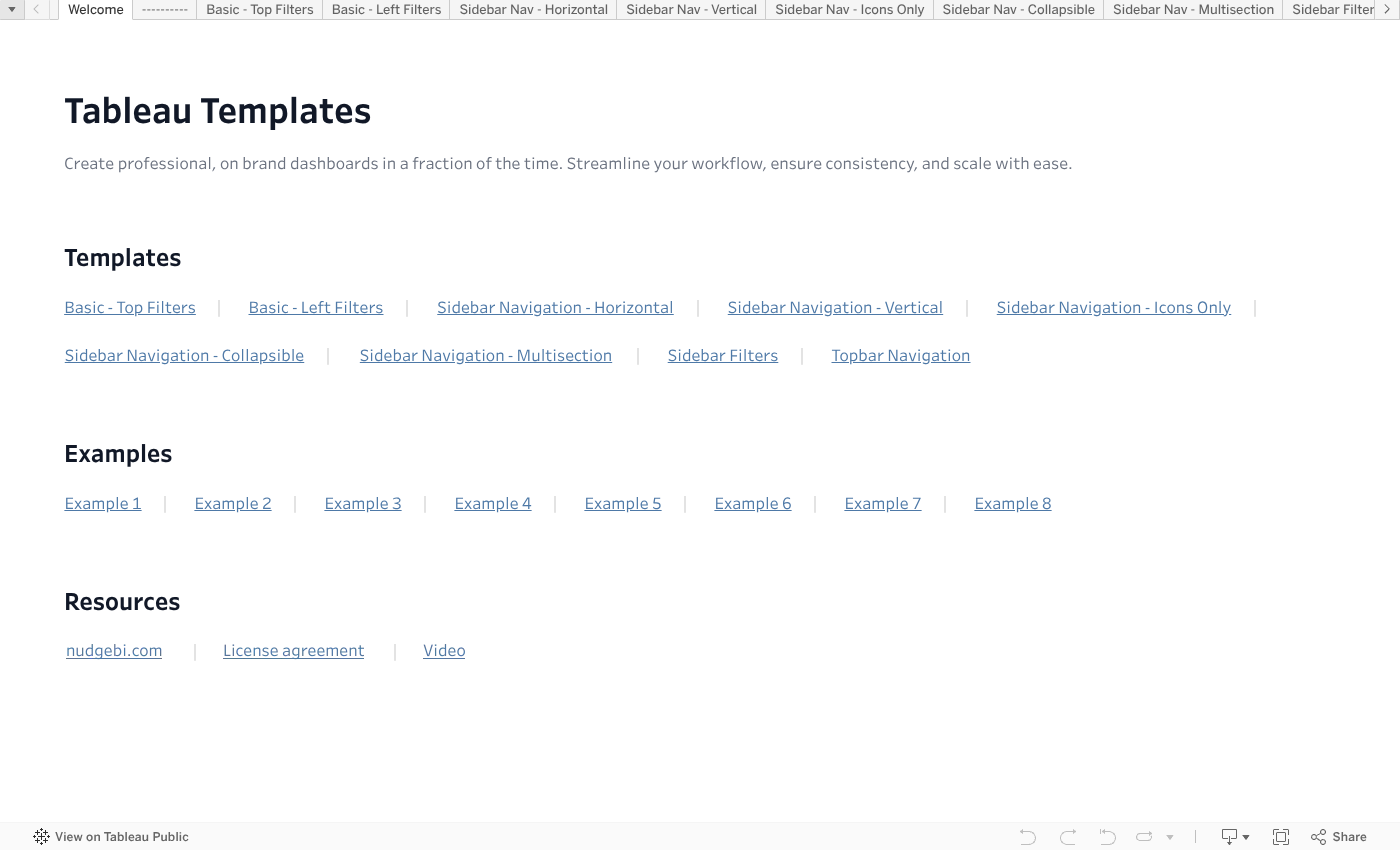This screenshot has width=1400, height=850.
Task: Open Sidebar Navigation - Multisection link
Action: point(486,355)
